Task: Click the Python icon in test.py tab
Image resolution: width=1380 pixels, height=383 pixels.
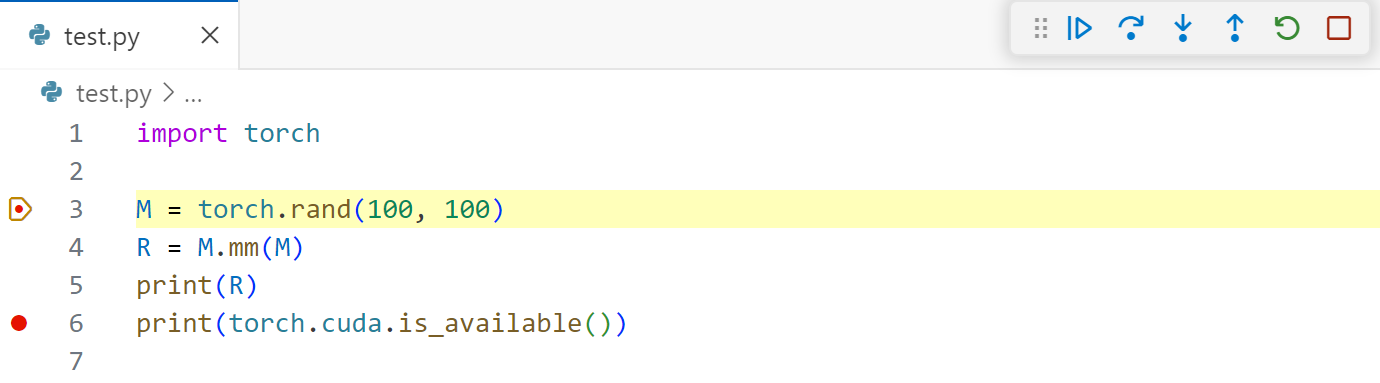Action: pyautogui.click(x=40, y=37)
